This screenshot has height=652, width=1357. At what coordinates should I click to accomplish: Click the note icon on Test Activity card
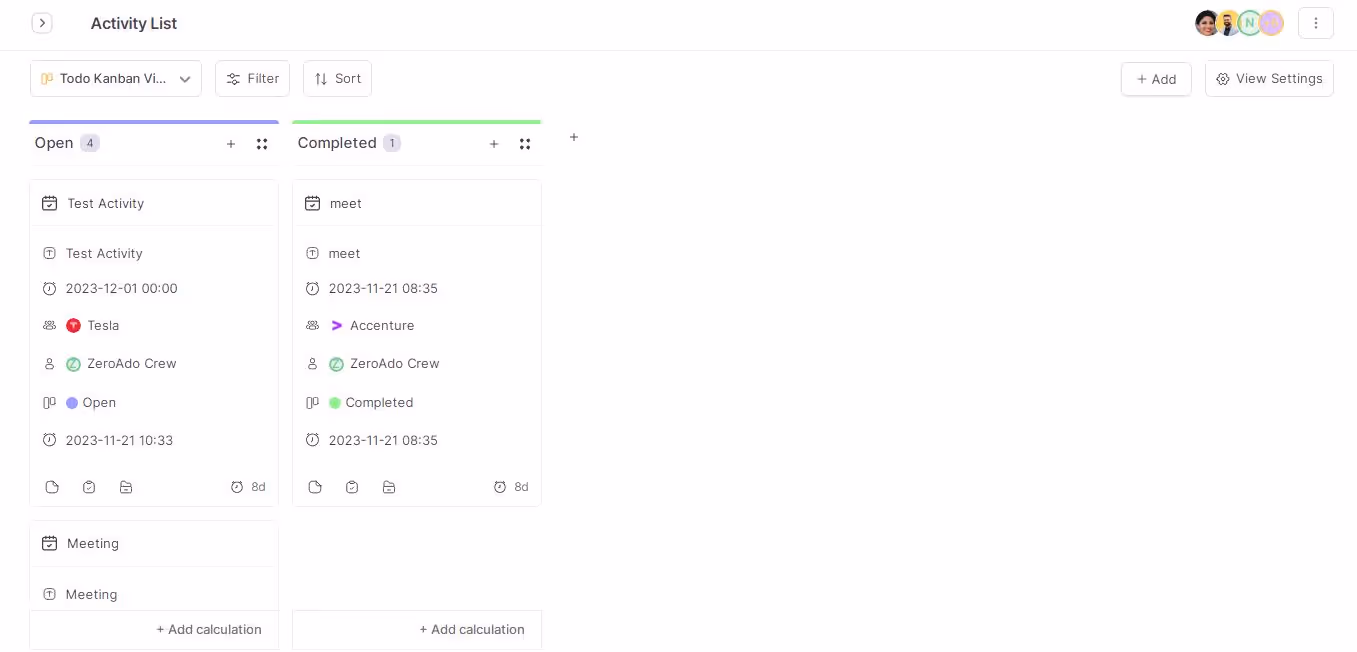(52, 487)
